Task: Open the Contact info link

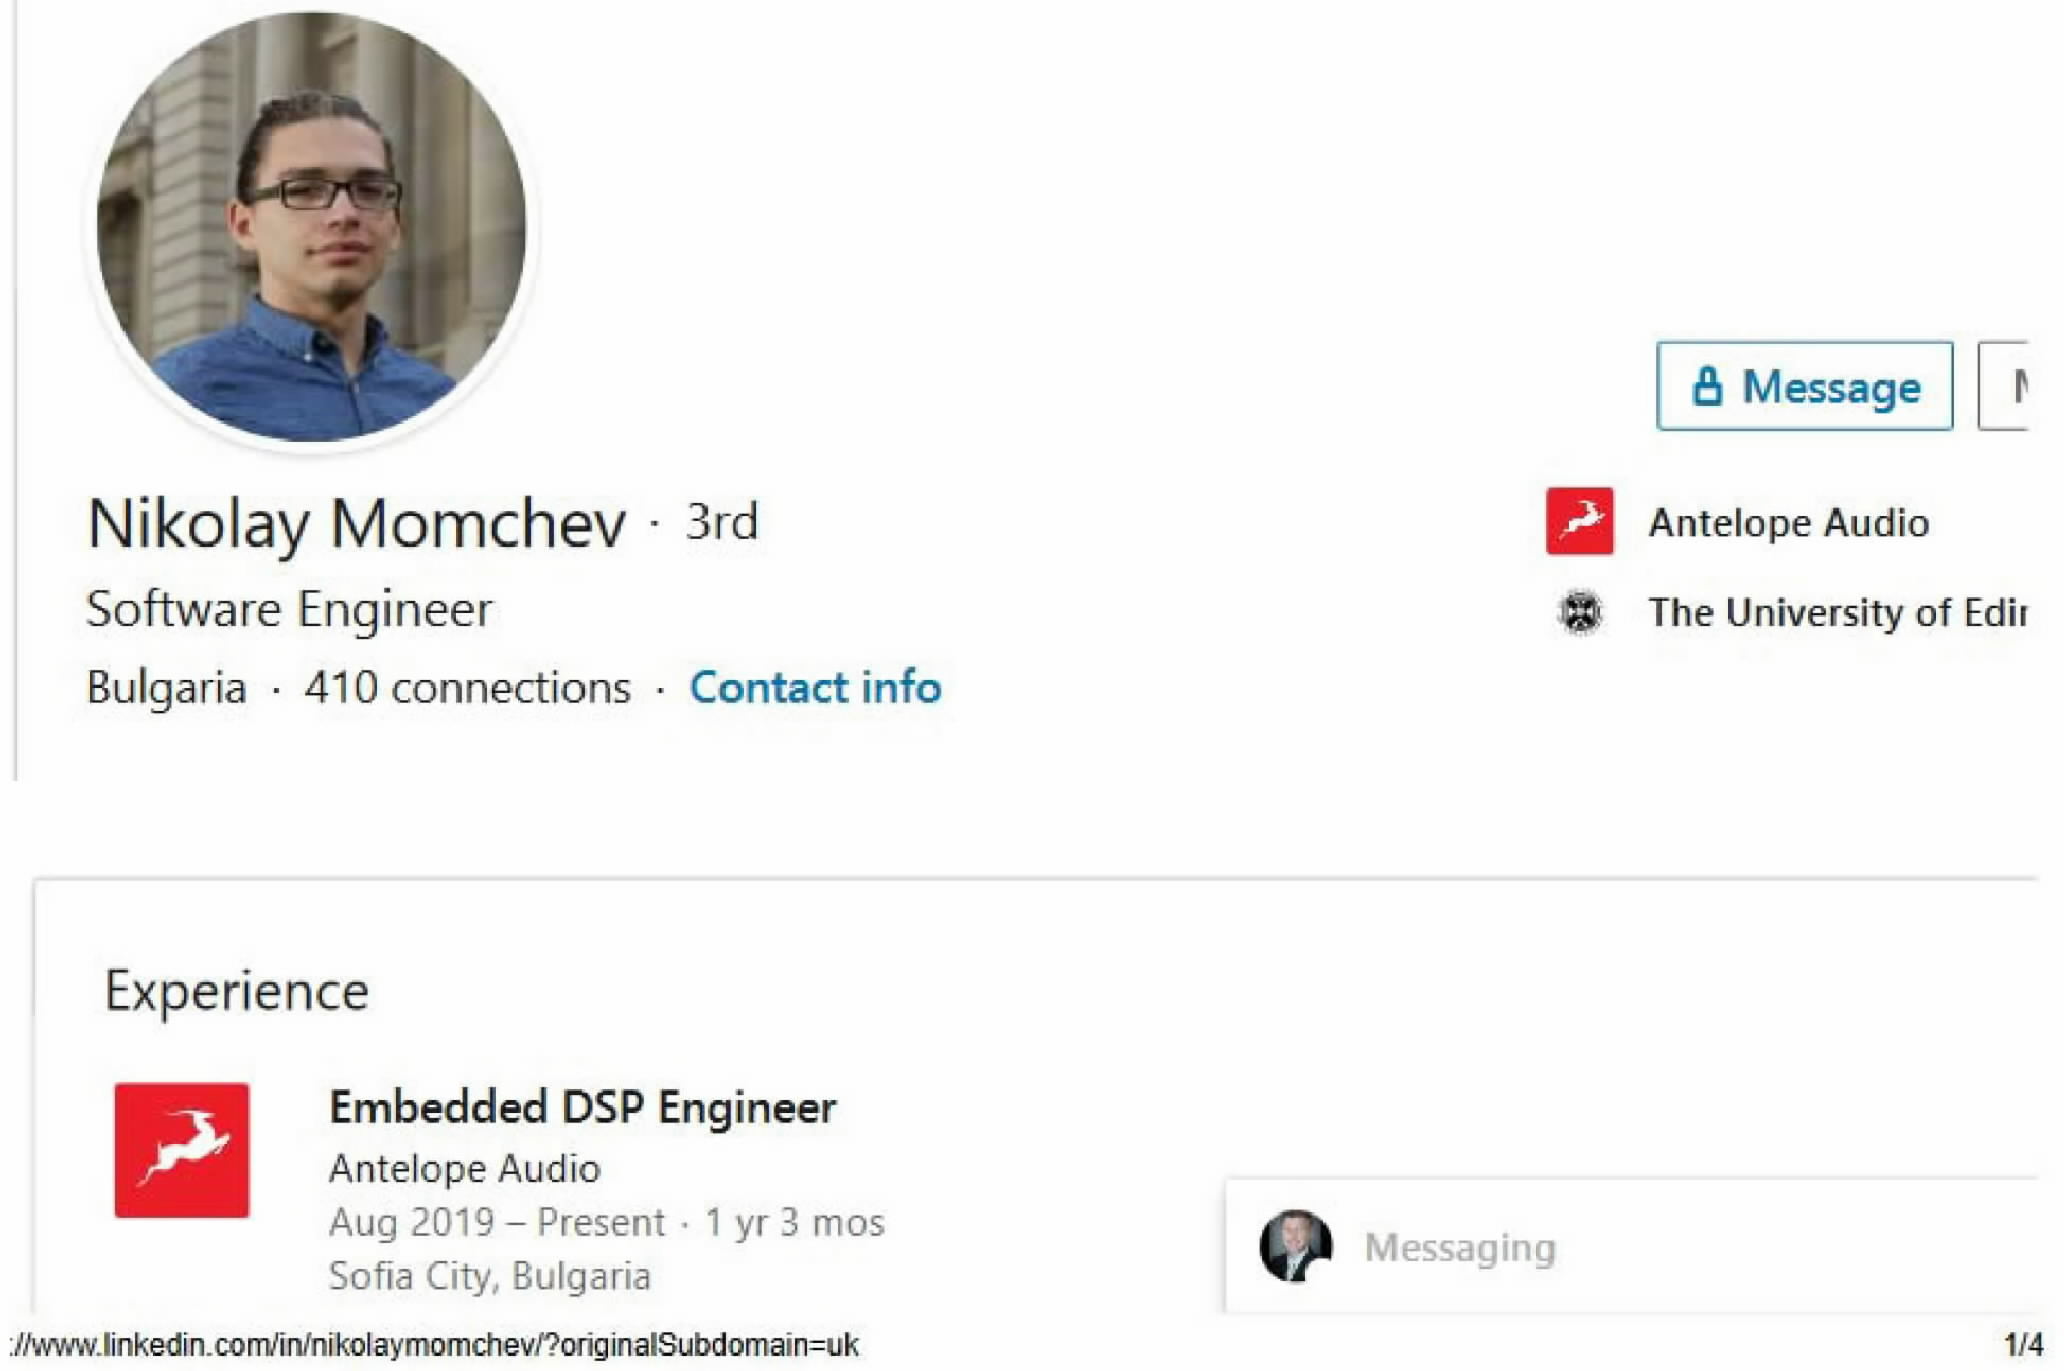Action: click(x=815, y=688)
